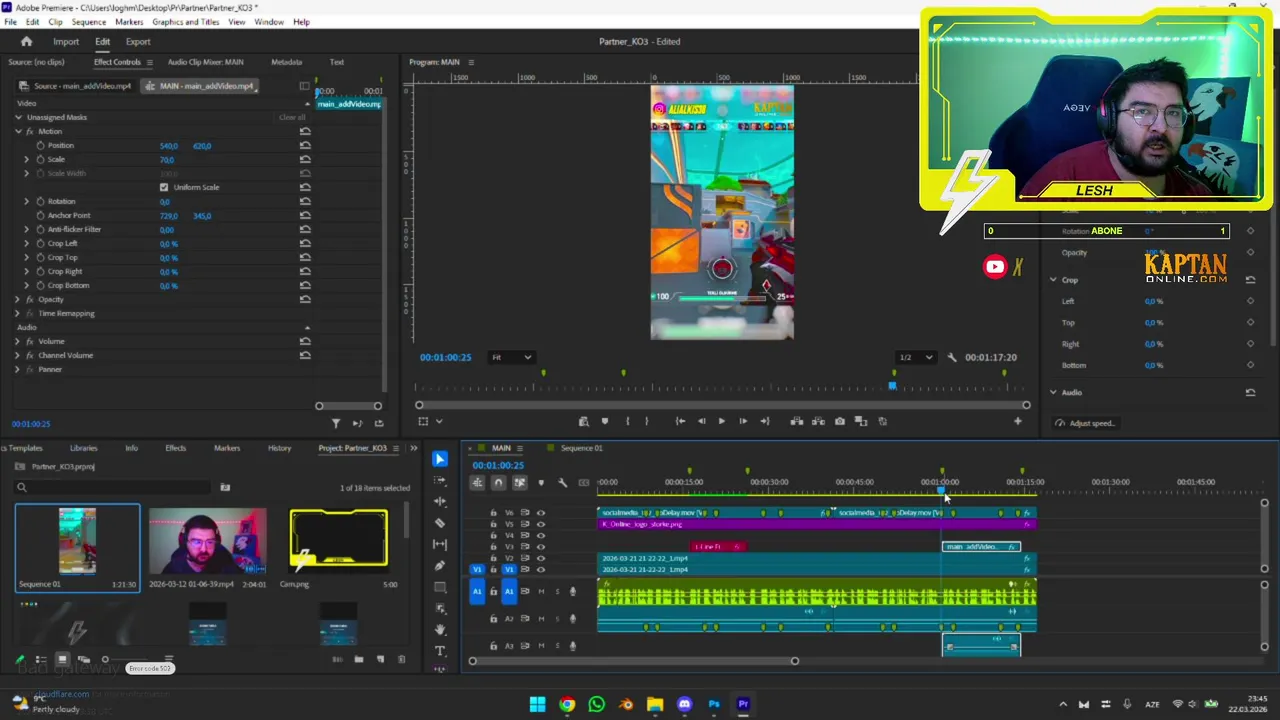The image size is (1280, 720).
Task: Collapse the Motion effect properties
Action: click(18, 131)
